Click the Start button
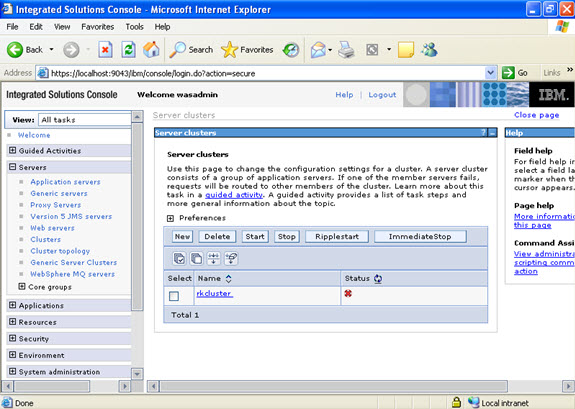The image size is (575, 409). 255,237
